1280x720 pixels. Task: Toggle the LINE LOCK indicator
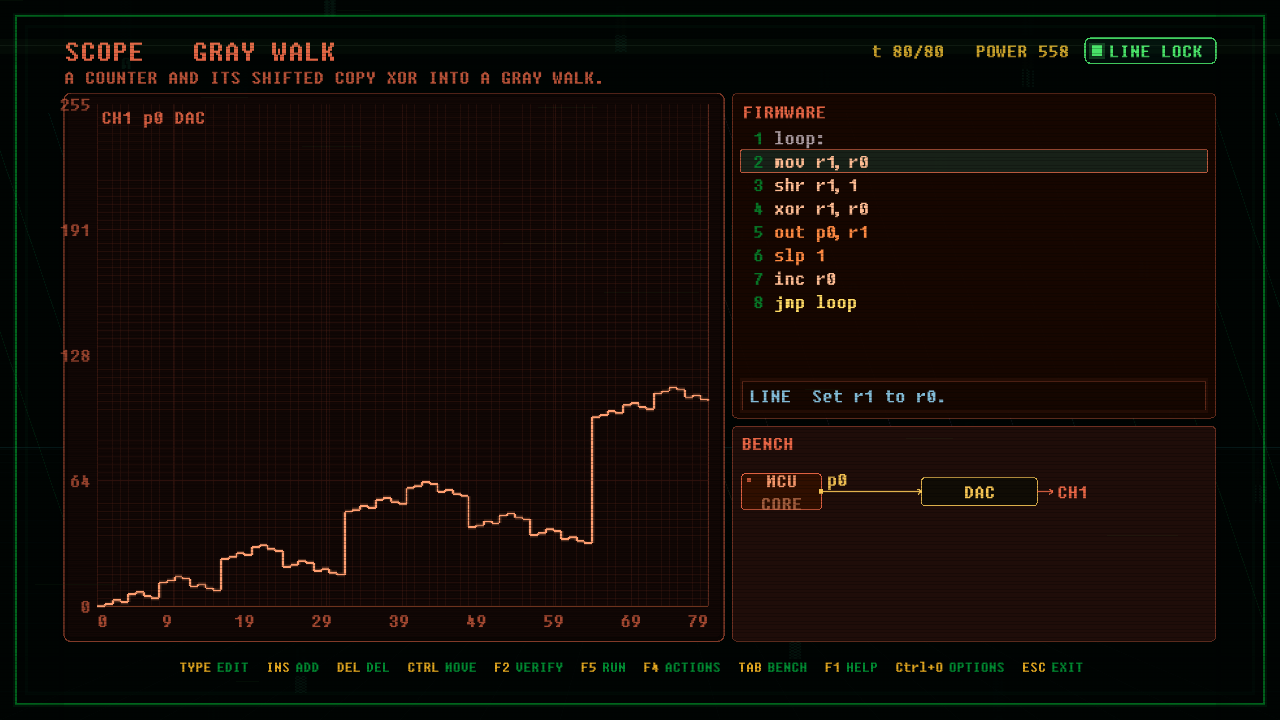(1150, 51)
